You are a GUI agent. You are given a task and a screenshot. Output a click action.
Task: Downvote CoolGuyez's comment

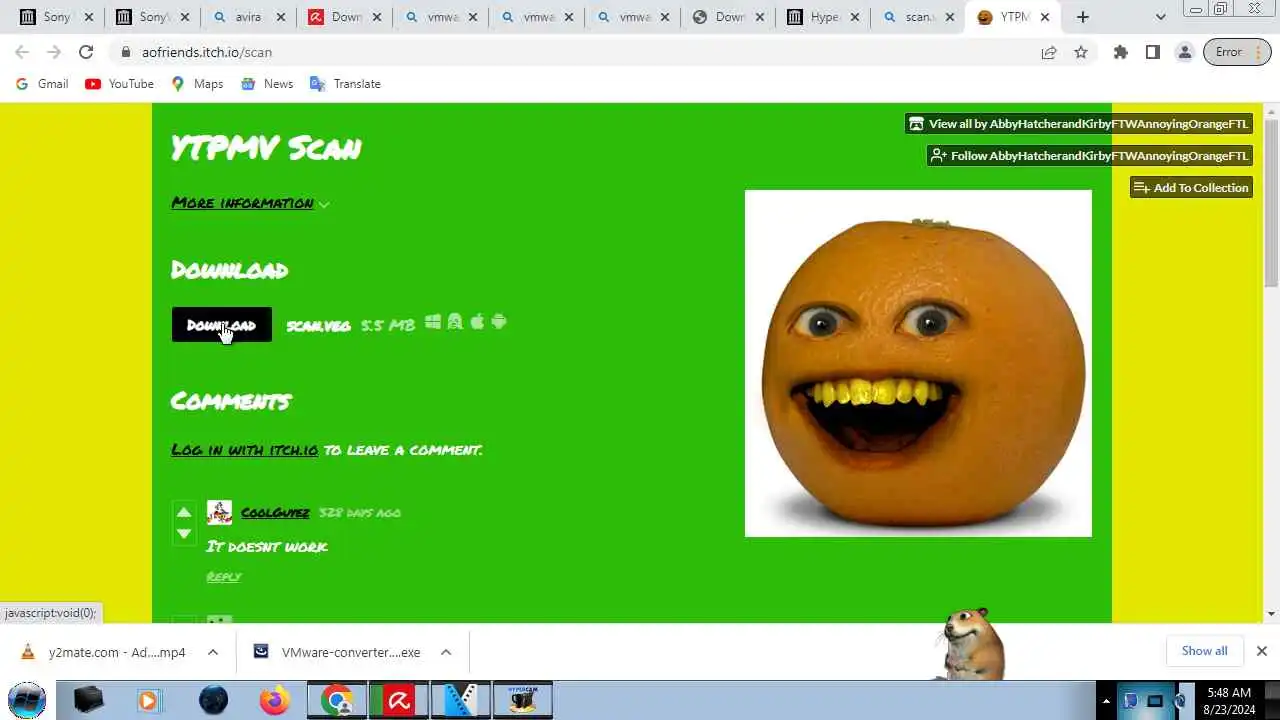[184, 534]
